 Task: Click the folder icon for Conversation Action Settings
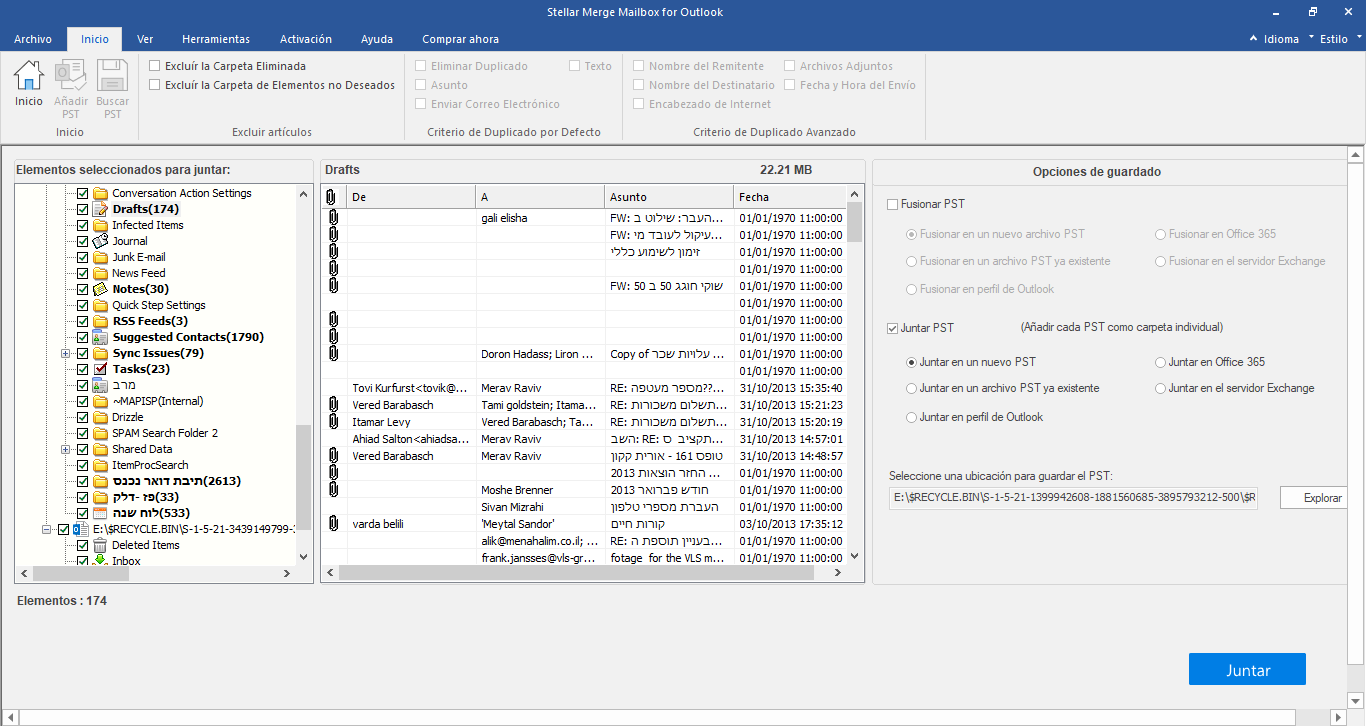101,193
